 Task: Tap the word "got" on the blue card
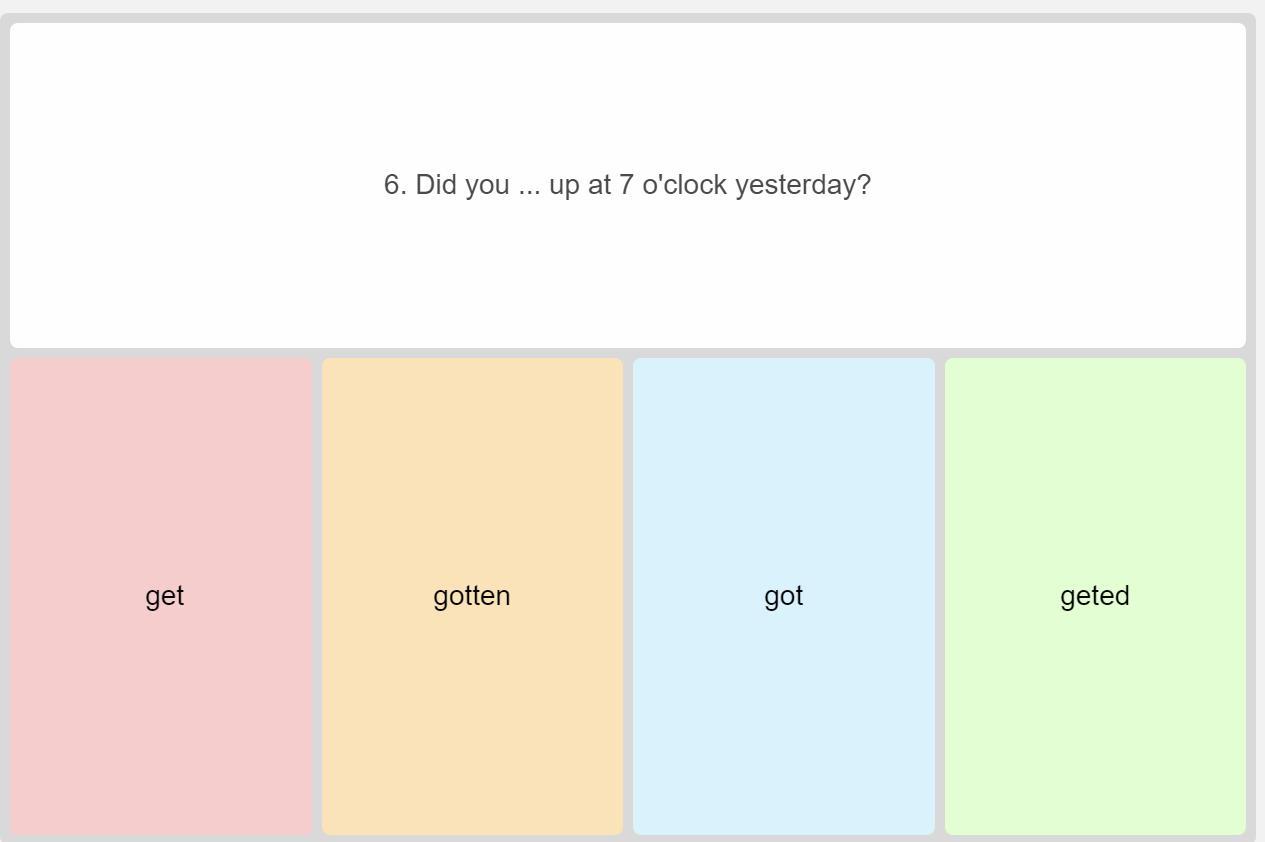point(784,596)
